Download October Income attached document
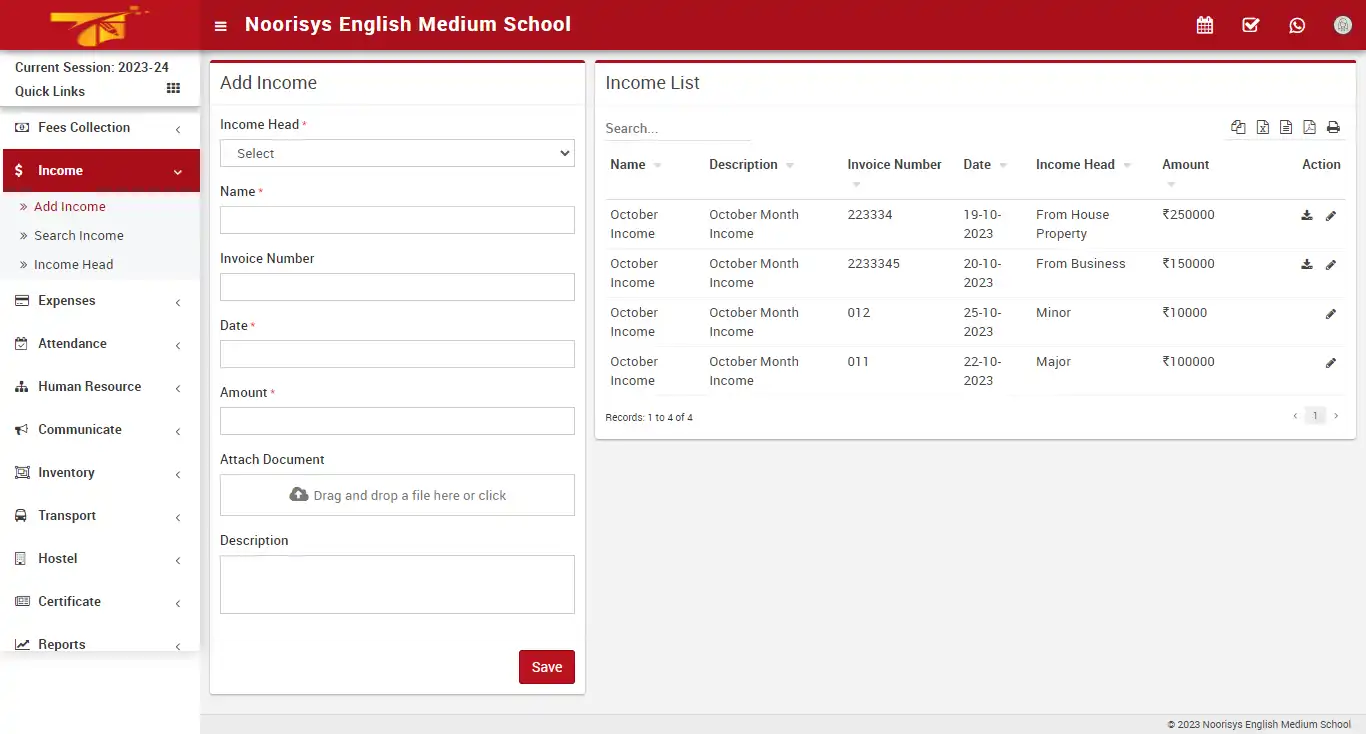The width and height of the screenshot is (1366, 734). pyautogui.click(x=1306, y=214)
